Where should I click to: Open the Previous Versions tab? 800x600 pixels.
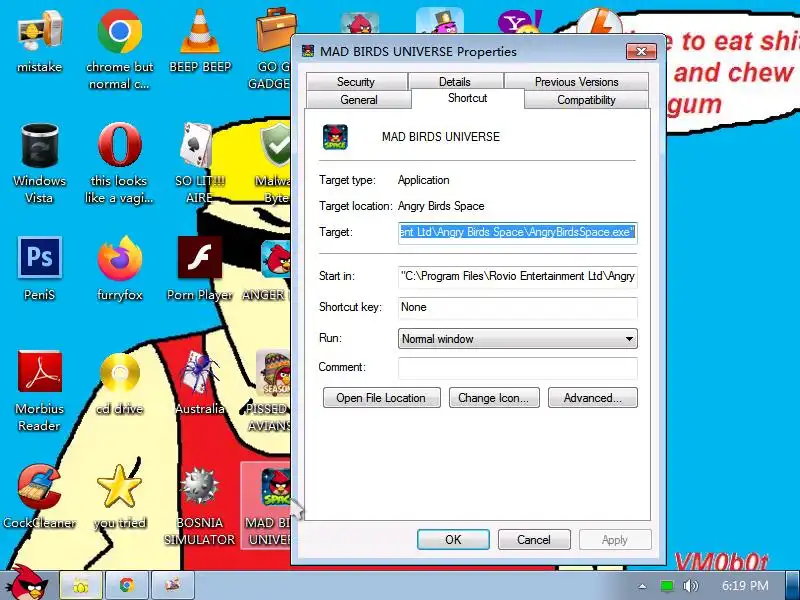(x=577, y=82)
